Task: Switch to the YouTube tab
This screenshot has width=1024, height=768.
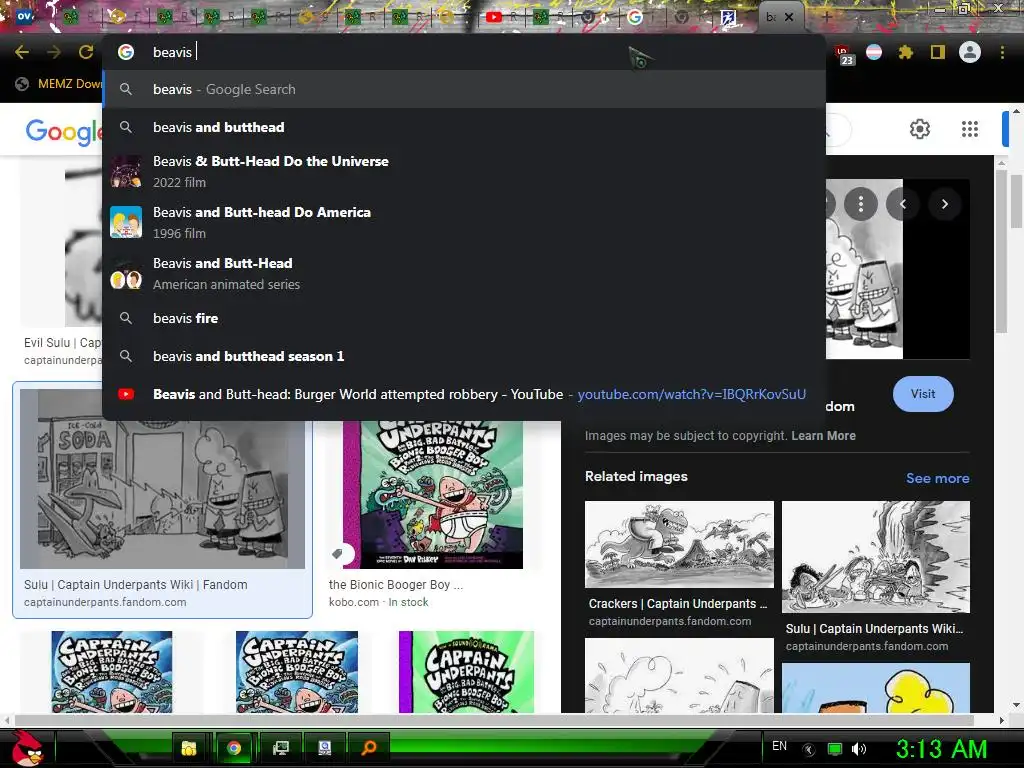Action: point(494,17)
